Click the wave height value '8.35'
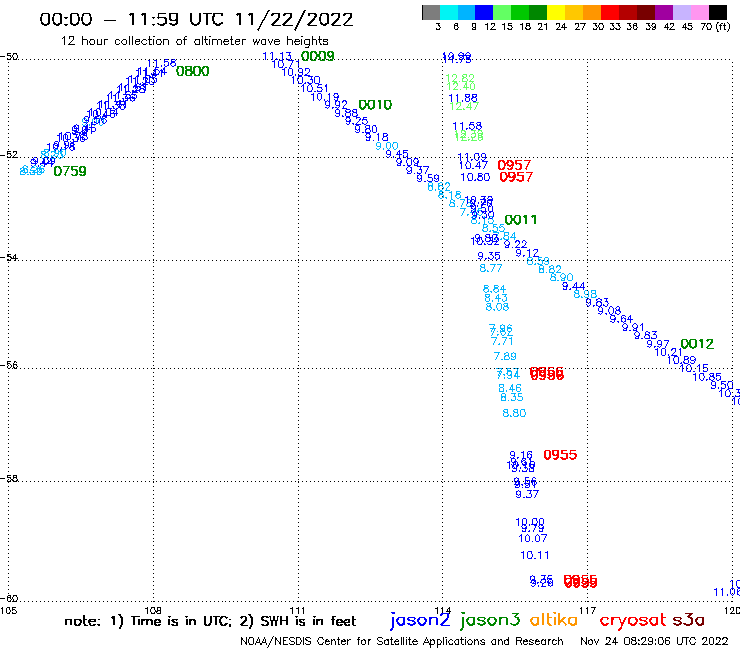 pos(512,397)
